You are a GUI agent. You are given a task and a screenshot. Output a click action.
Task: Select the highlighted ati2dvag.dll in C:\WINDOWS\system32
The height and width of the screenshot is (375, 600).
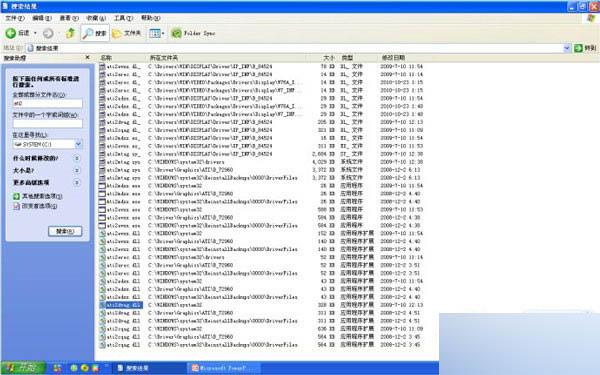coord(124,305)
